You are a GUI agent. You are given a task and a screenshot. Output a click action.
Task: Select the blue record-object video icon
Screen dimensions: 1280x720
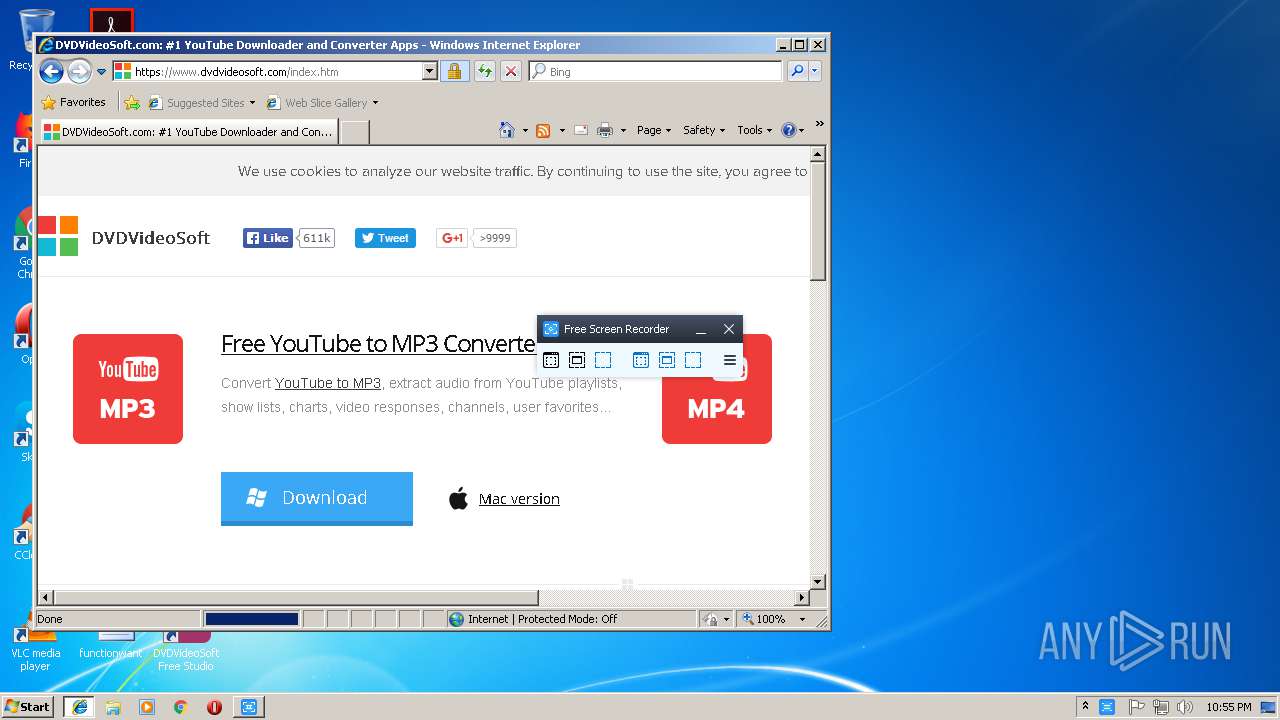click(x=667, y=360)
